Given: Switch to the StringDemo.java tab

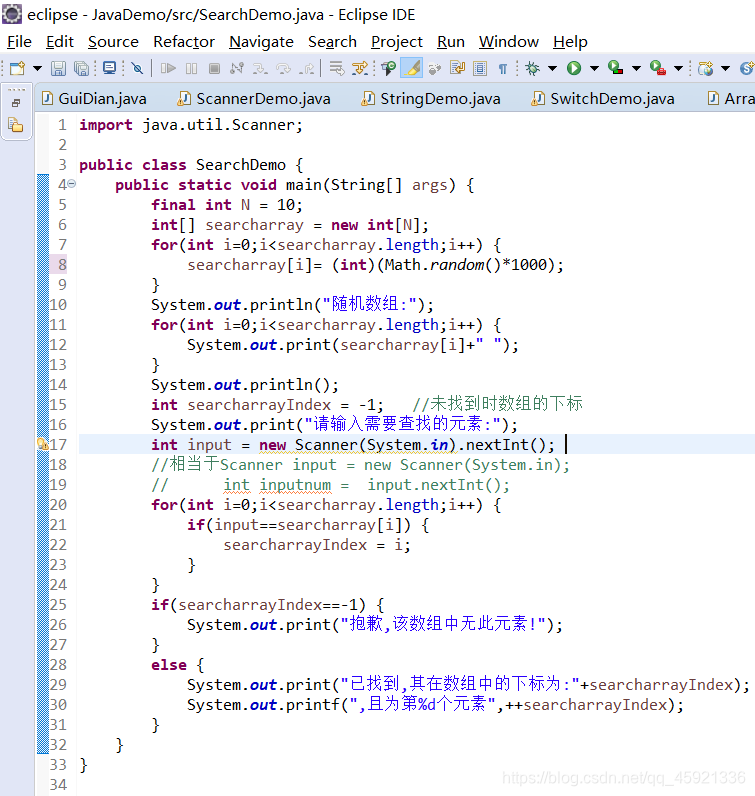Looking at the screenshot, I should pyautogui.click(x=432, y=98).
